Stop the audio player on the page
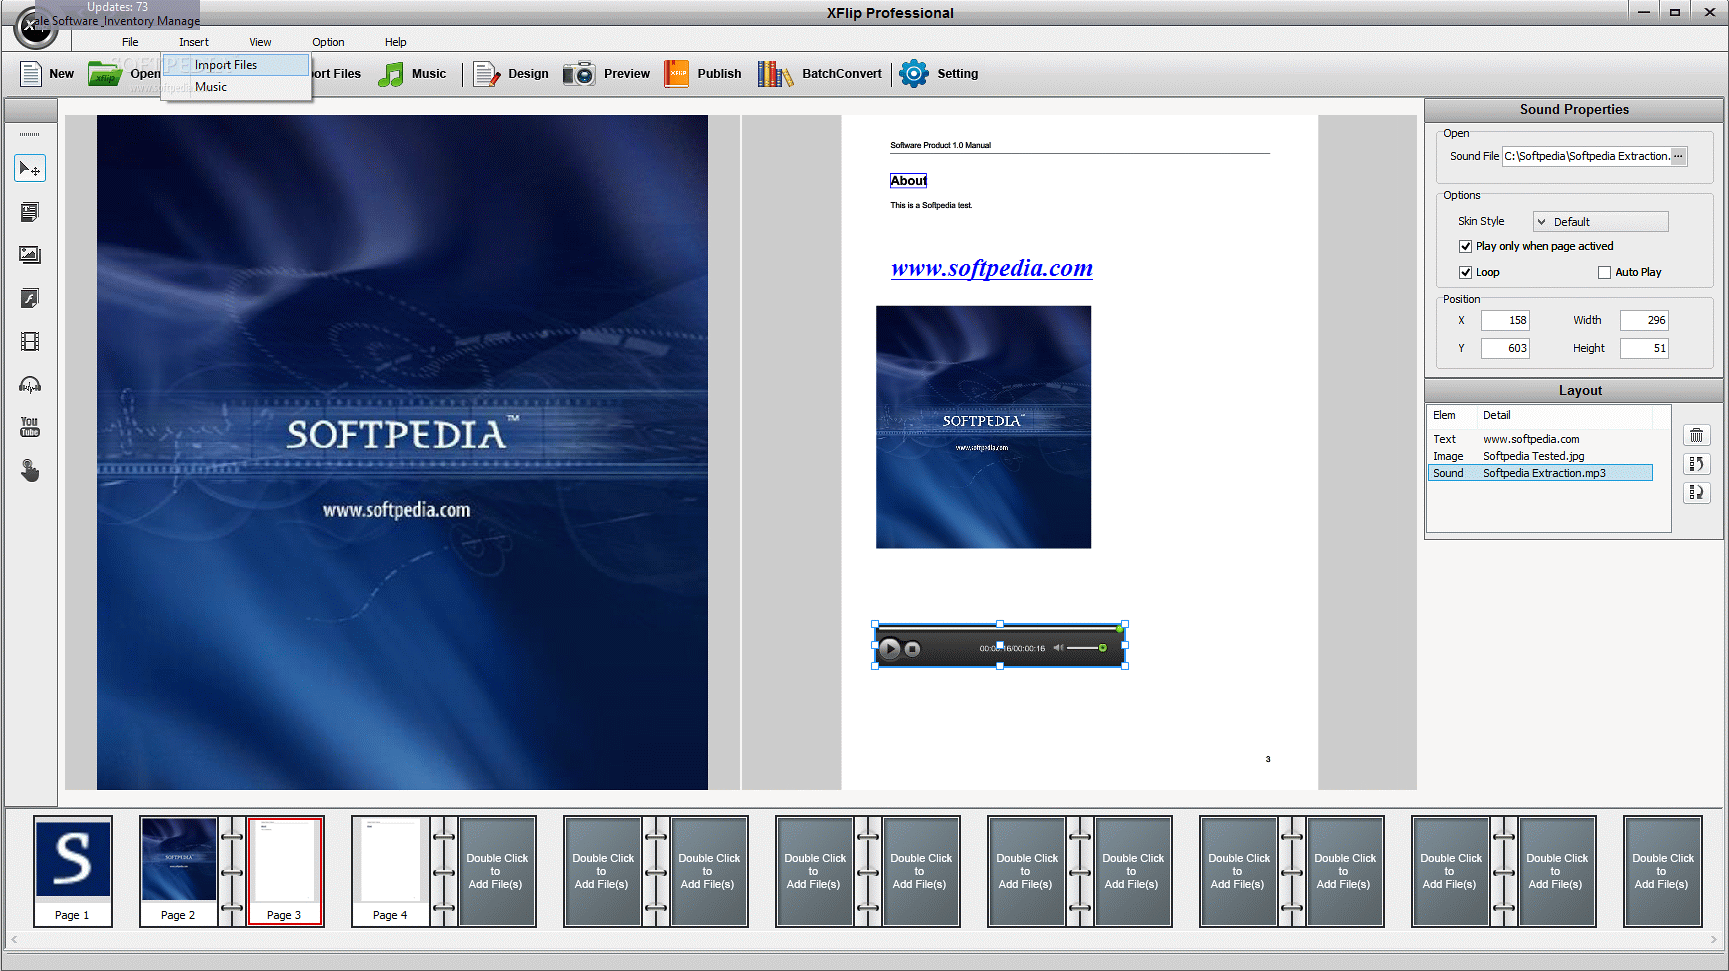The height and width of the screenshot is (971, 1729). point(912,649)
